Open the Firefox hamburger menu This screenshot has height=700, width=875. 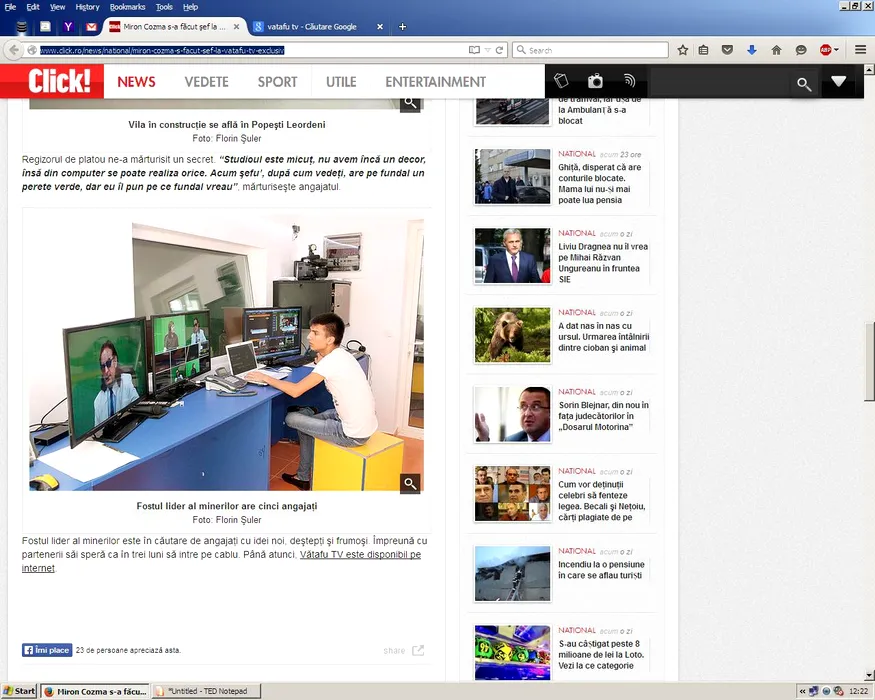[x=860, y=50]
